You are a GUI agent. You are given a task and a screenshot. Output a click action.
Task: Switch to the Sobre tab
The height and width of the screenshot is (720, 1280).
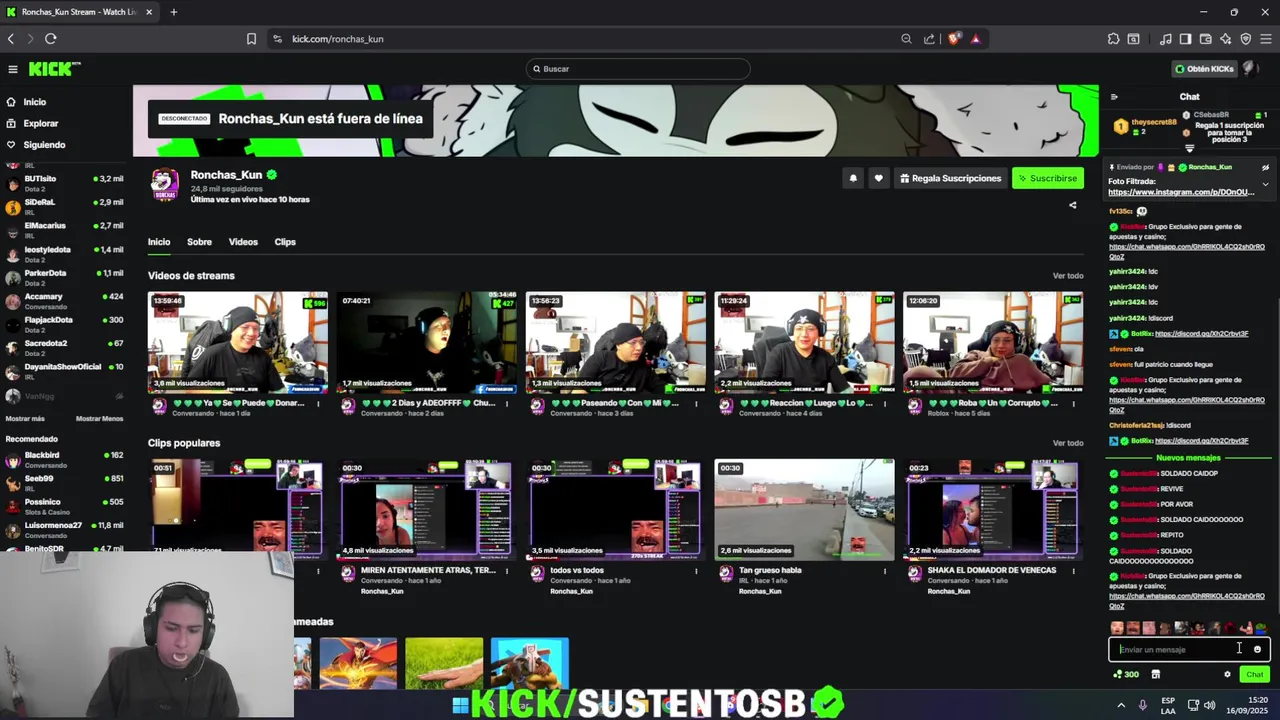pyautogui.click(x=199, y=242)
